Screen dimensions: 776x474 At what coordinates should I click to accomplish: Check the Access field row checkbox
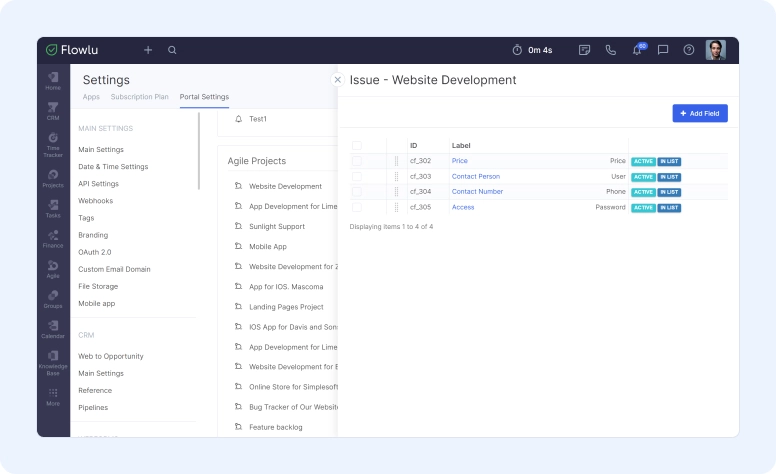357,207
